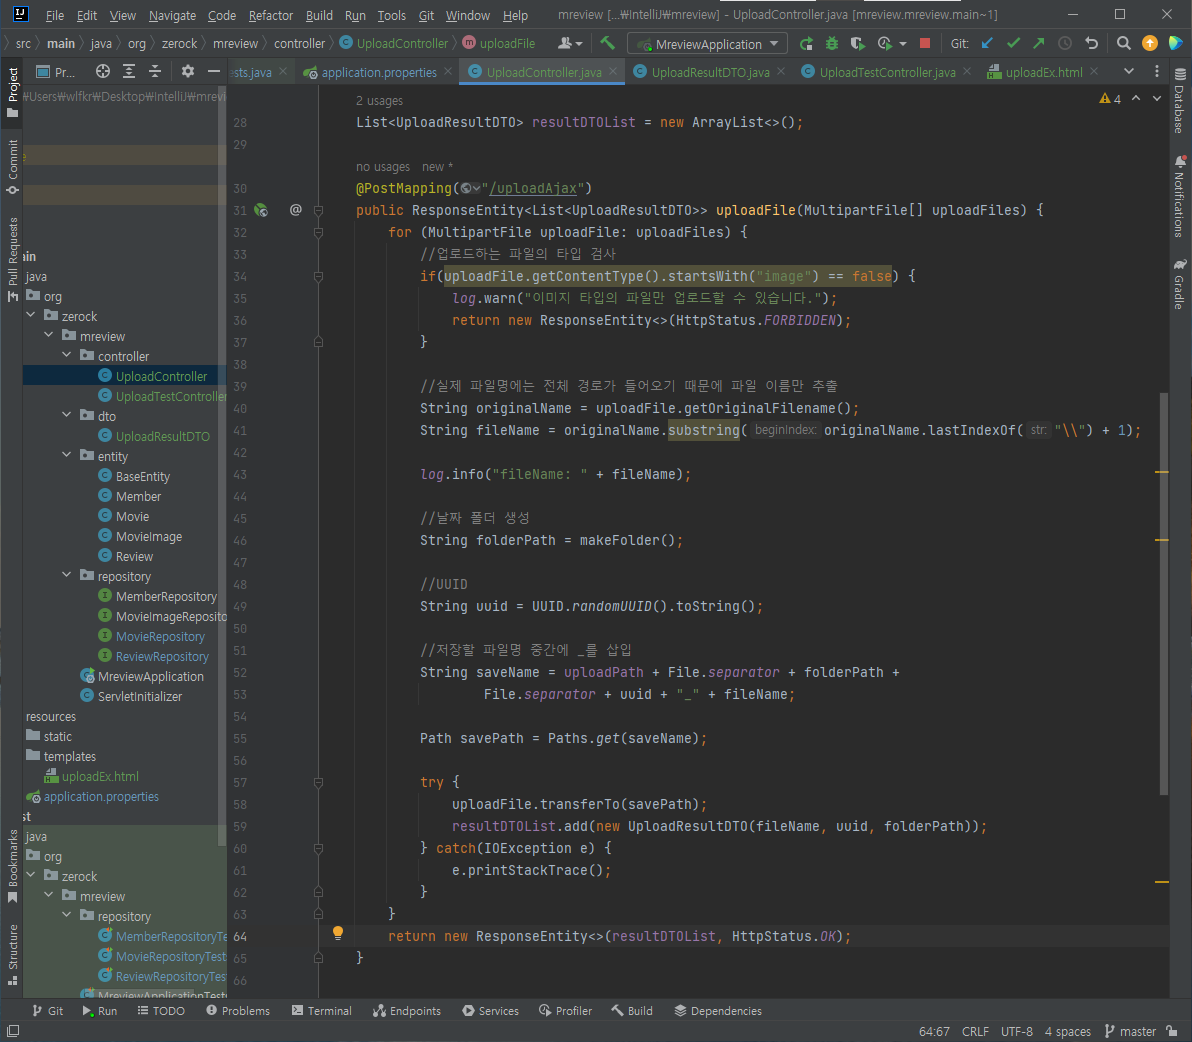Toggle the Structure tool window
This screenshot has height=1042, width=1192.
[12, 955]
